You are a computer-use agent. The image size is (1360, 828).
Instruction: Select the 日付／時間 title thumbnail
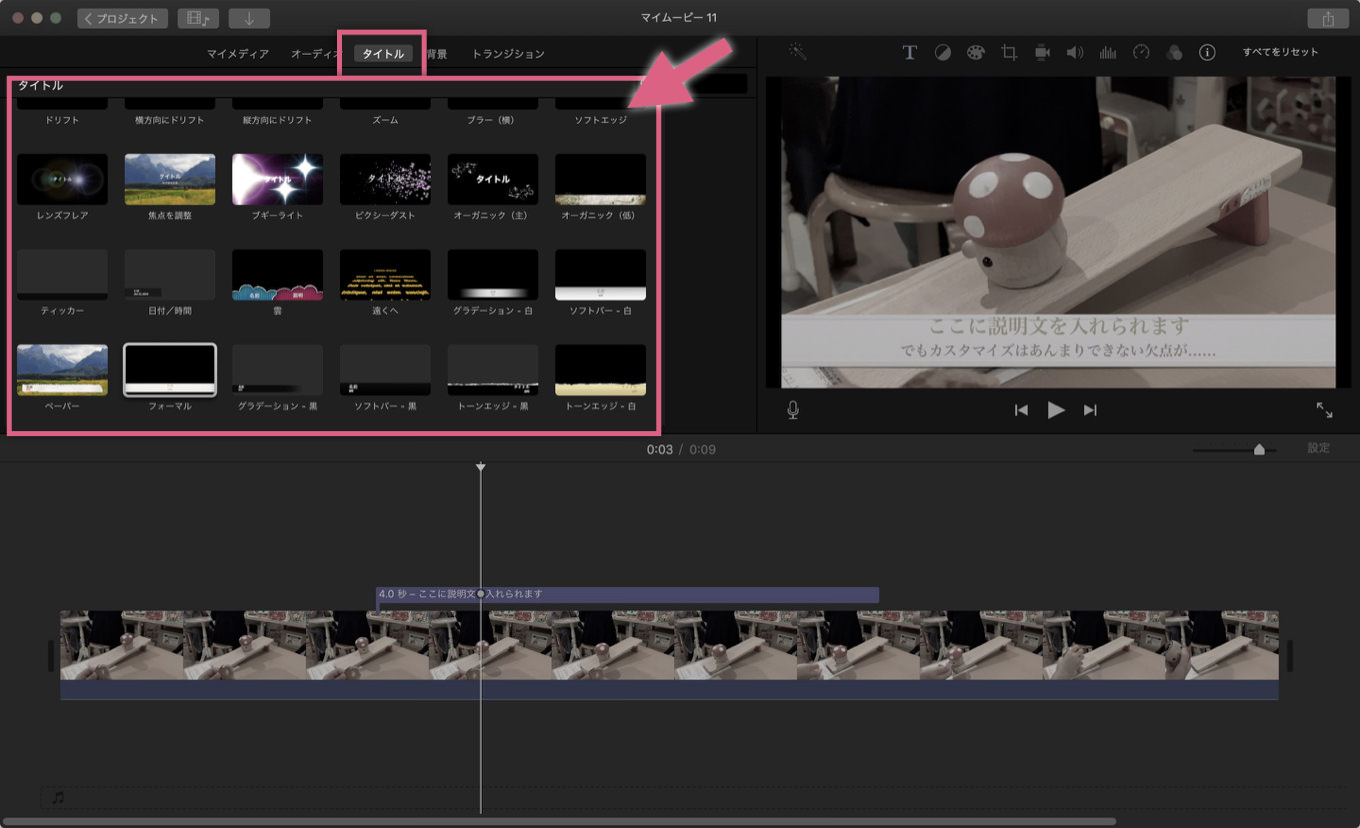click(170, 275)
